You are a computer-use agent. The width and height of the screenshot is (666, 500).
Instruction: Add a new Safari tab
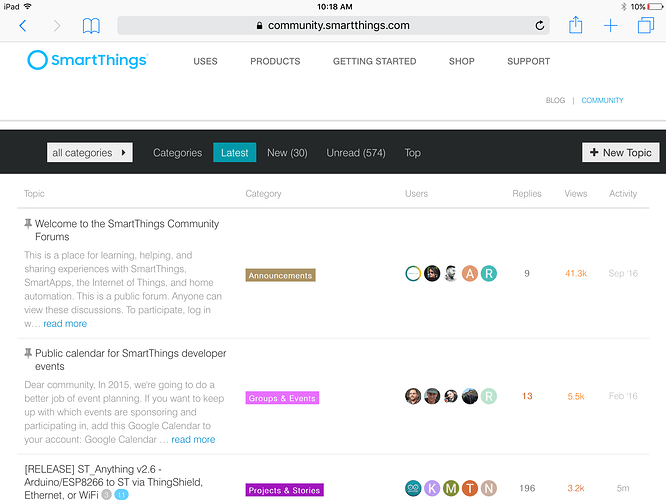(610, 25)
